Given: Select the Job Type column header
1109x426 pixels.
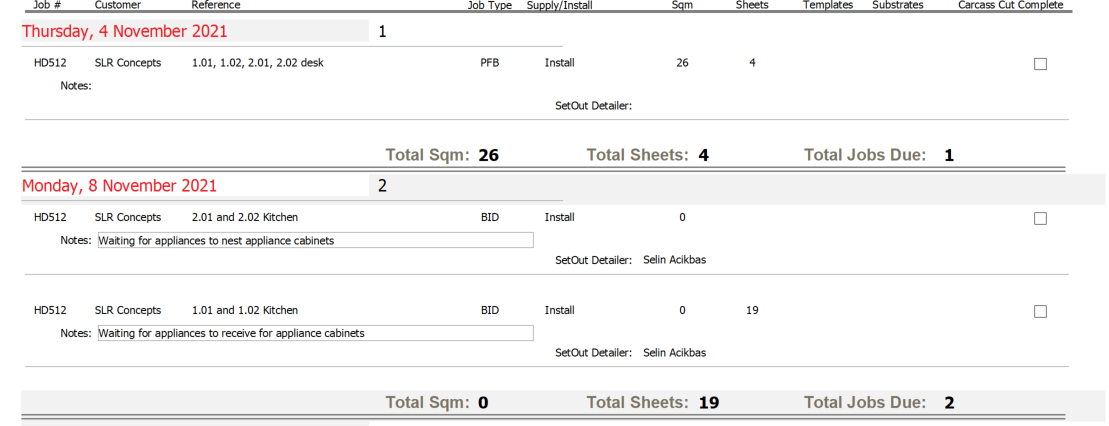Looking at the screenshot, I should pos(489,5).
